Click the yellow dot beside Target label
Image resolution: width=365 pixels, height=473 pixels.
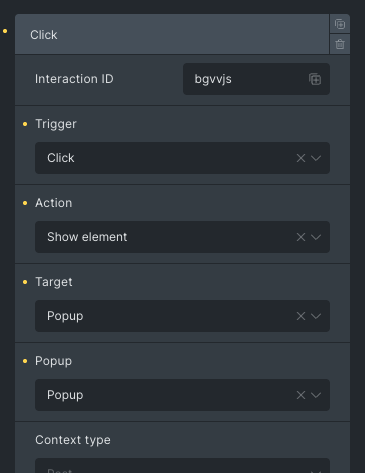pyautogui.click(x=25, y=282)
